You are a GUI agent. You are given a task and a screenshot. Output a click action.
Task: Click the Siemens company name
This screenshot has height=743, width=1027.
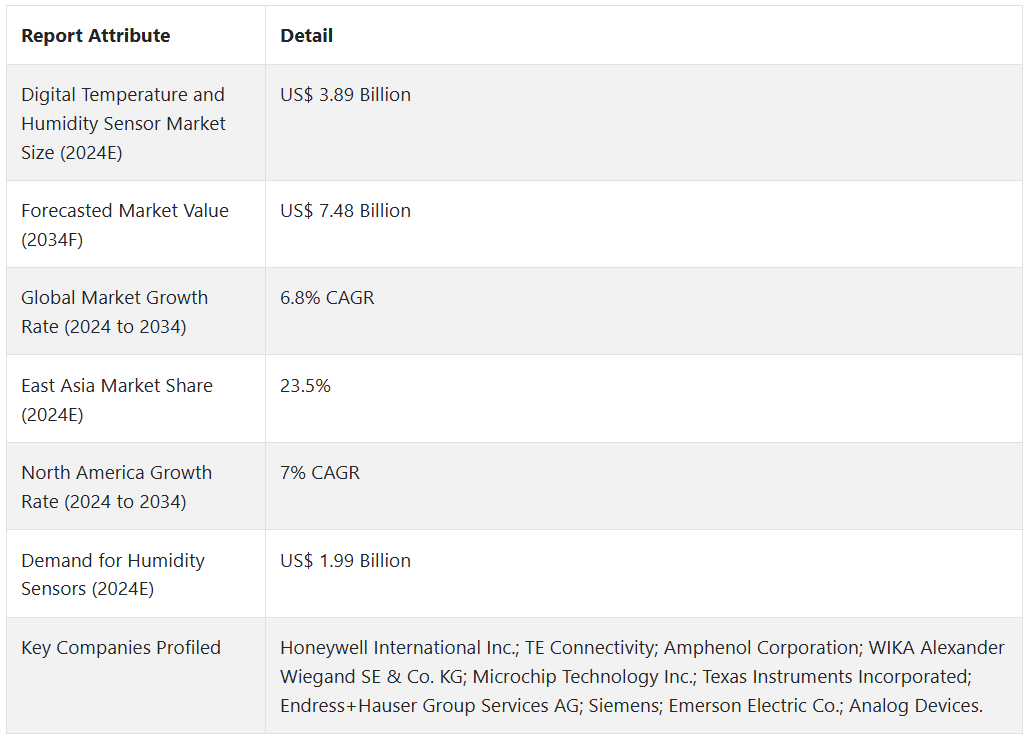[623, 706]
